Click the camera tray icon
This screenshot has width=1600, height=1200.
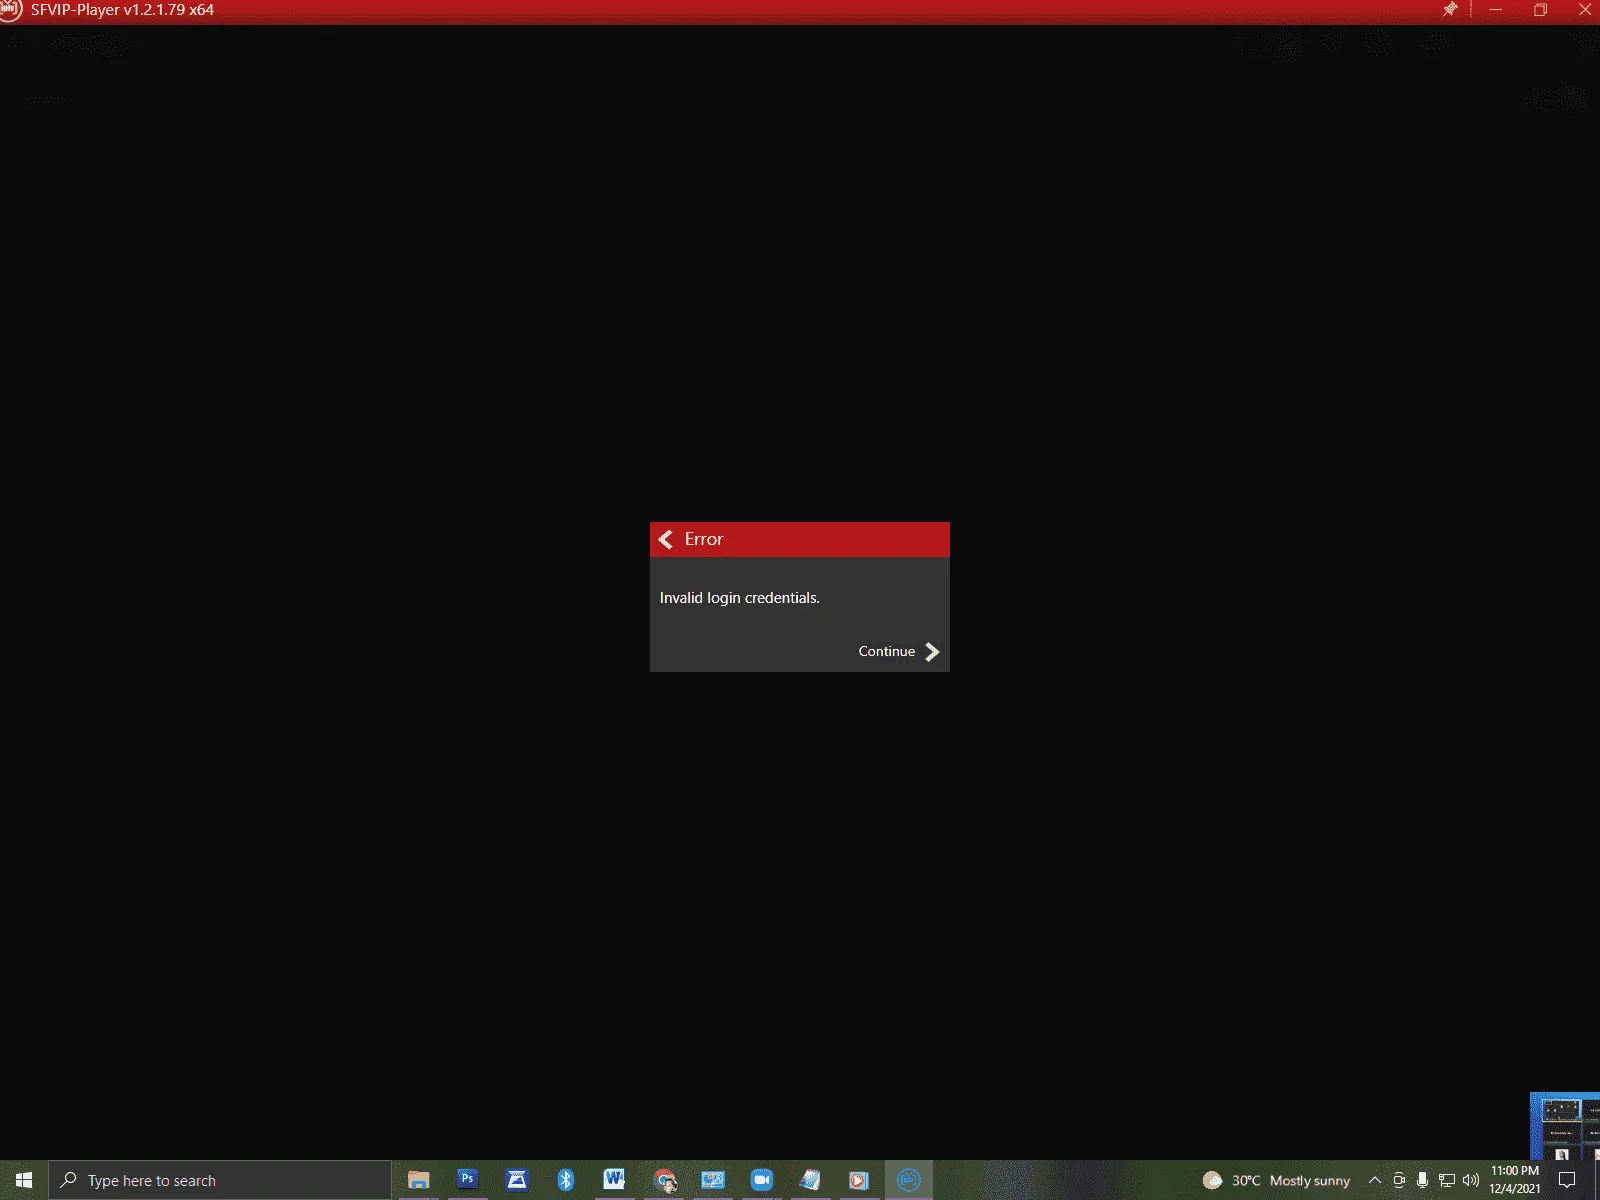[1399, 1180]
